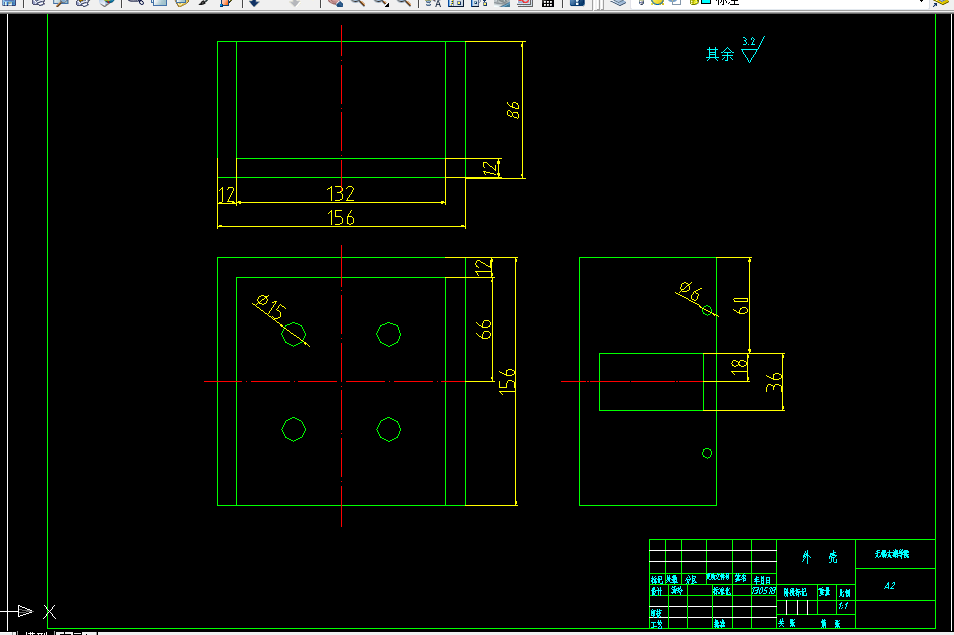Screen dimensions: 954x635
Task: Open the Zoom Window flyout tool
Action: click(x=381, y=2)
